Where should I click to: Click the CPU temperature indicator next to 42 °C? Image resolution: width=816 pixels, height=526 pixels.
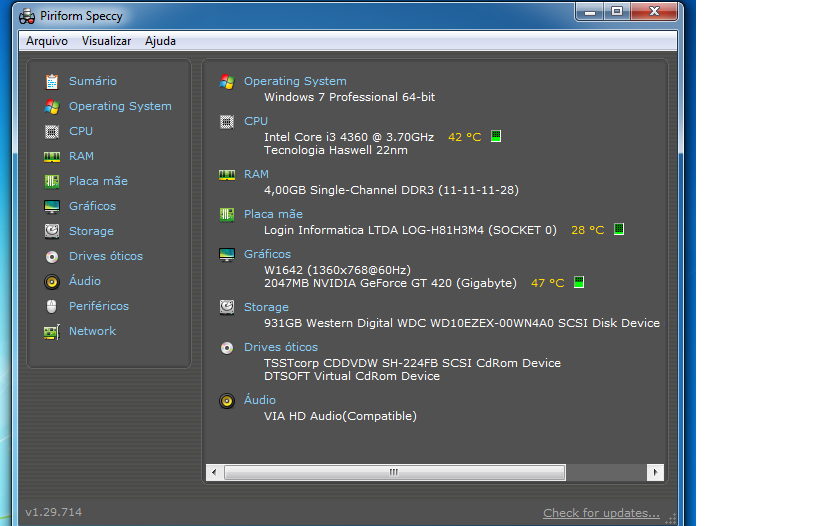(x=496, y=136)
